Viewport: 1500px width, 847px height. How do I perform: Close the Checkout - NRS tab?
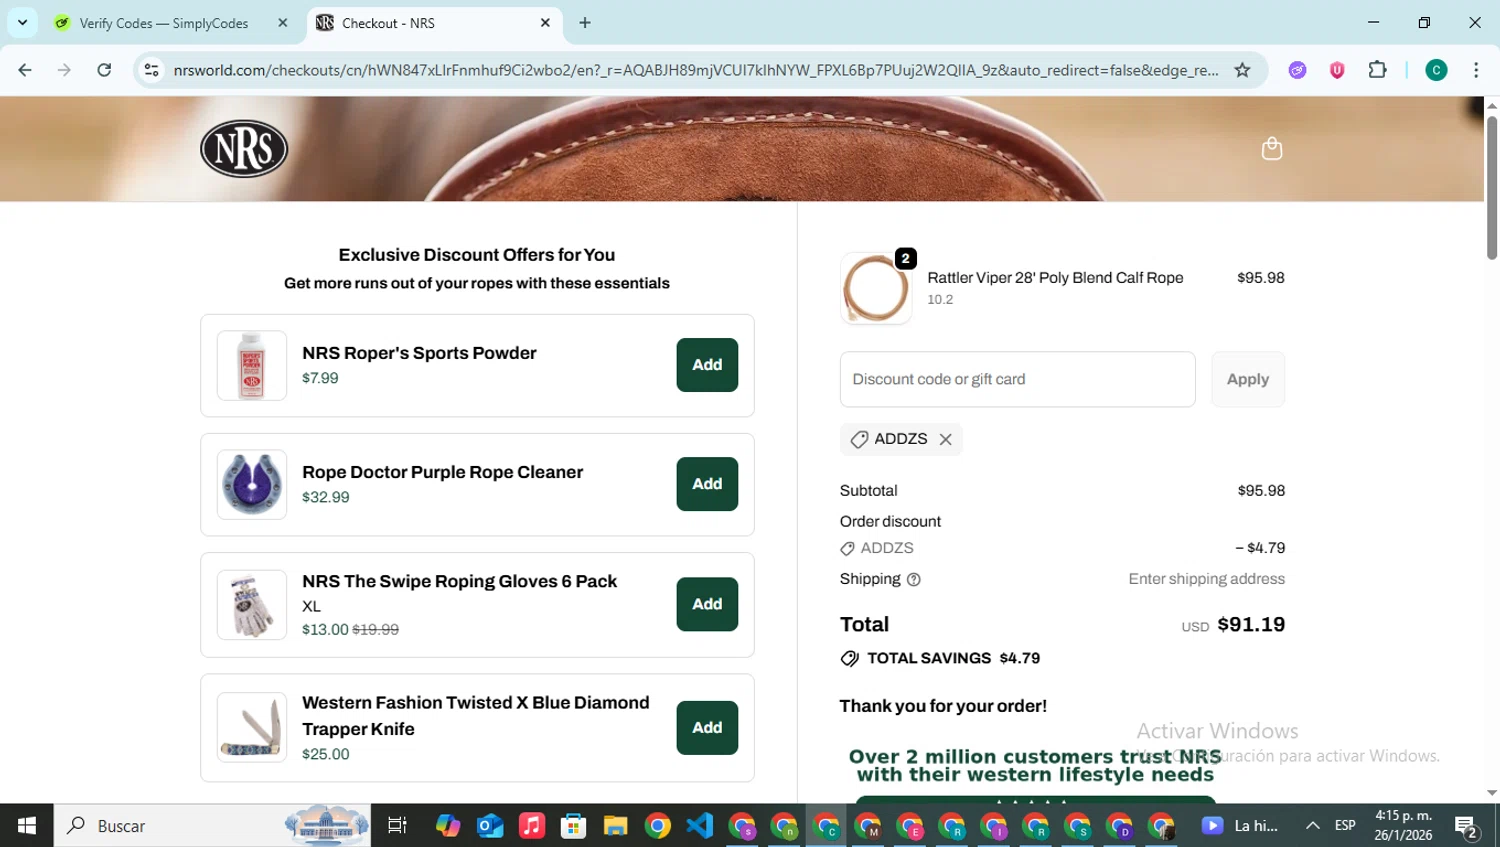(x=545, y=23)
